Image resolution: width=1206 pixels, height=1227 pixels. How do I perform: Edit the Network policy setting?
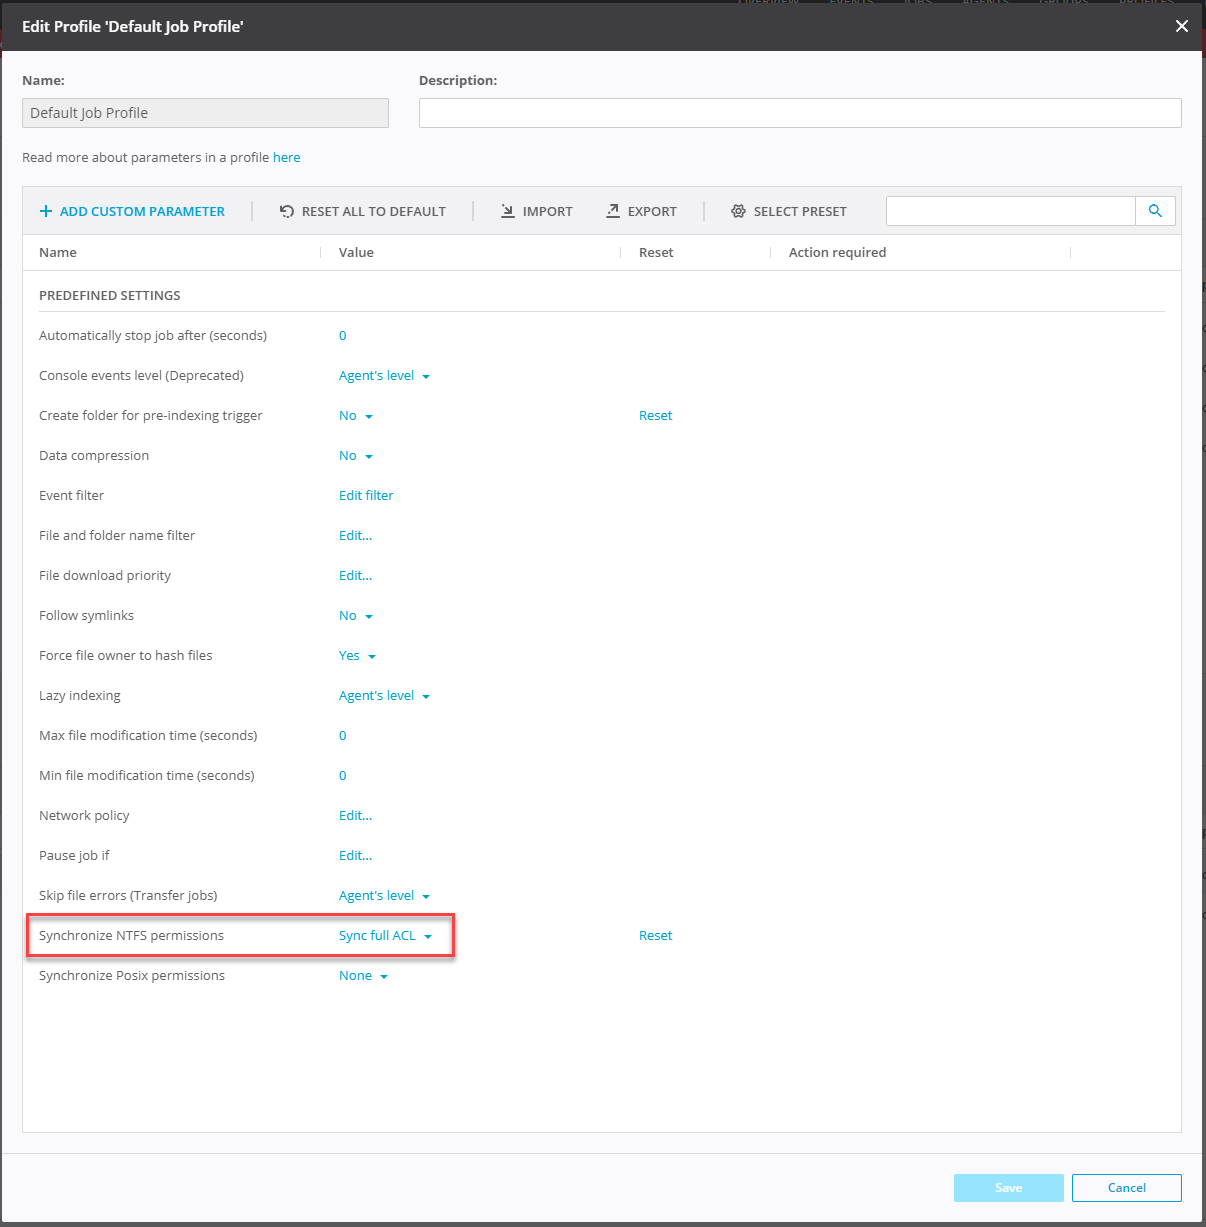click(355, 816)
